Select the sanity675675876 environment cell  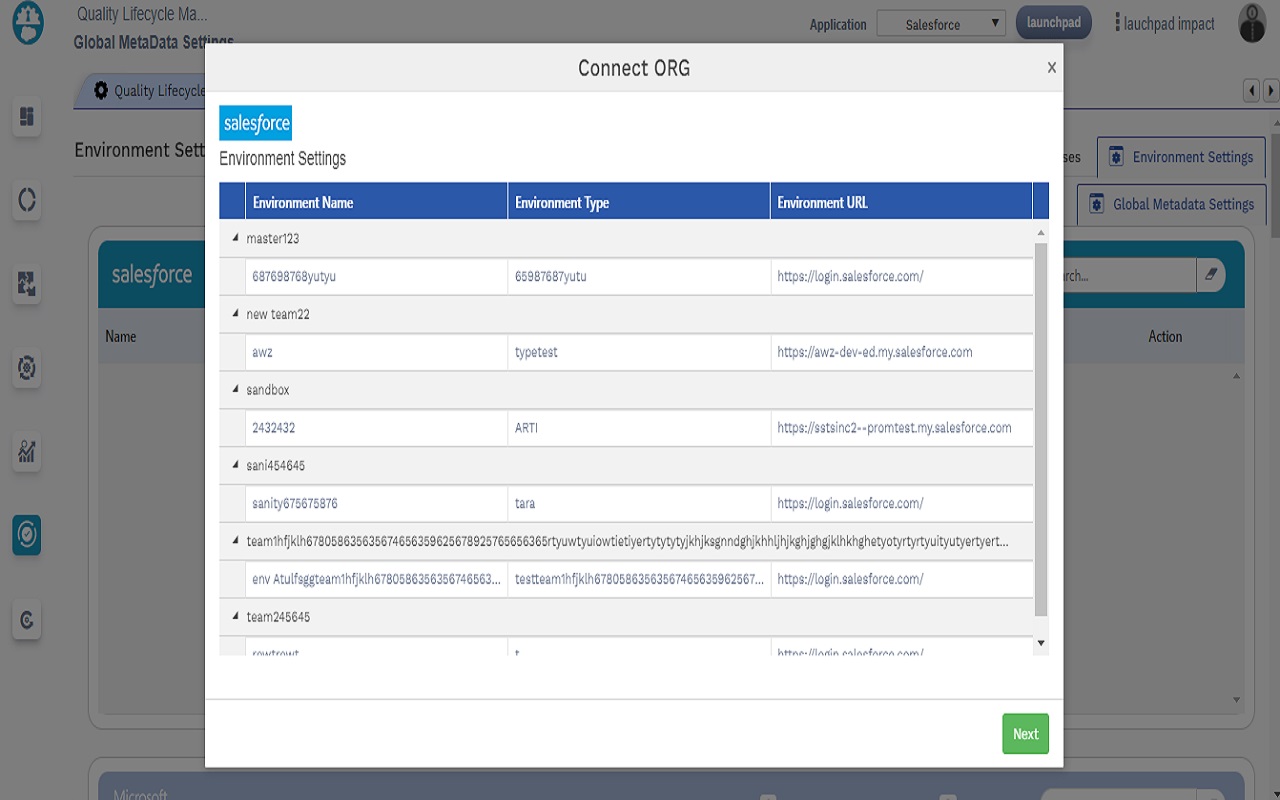[377, 504]
